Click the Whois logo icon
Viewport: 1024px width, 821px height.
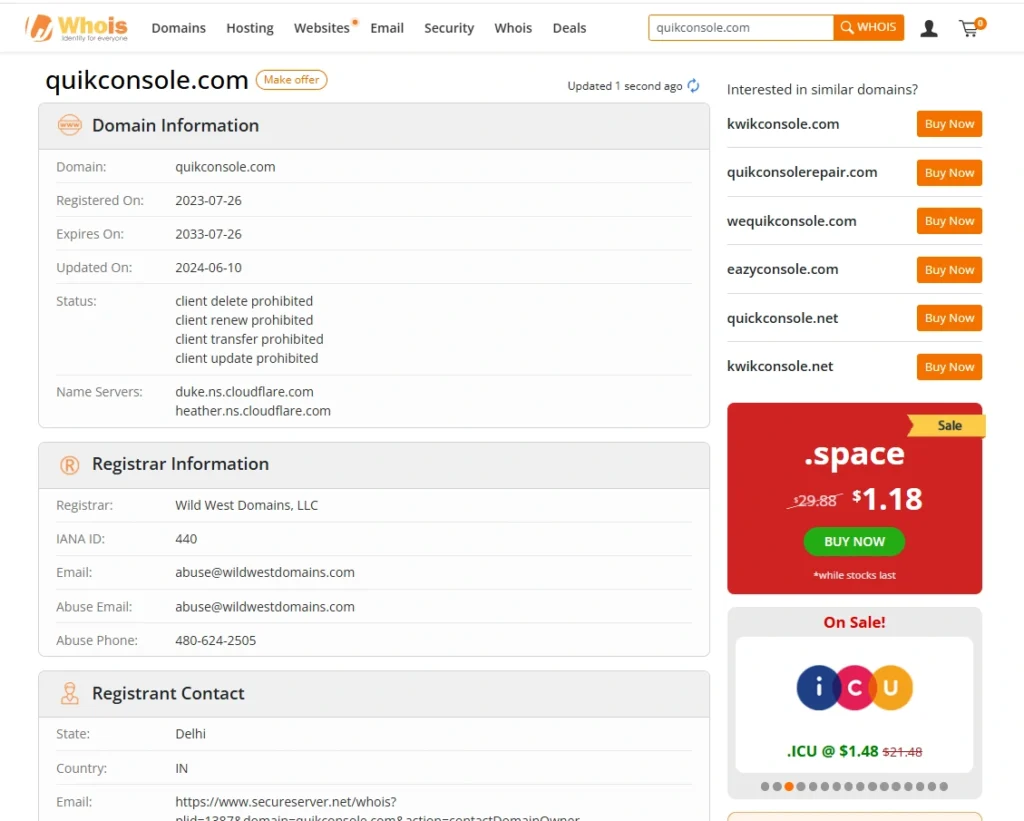(76, 27)
